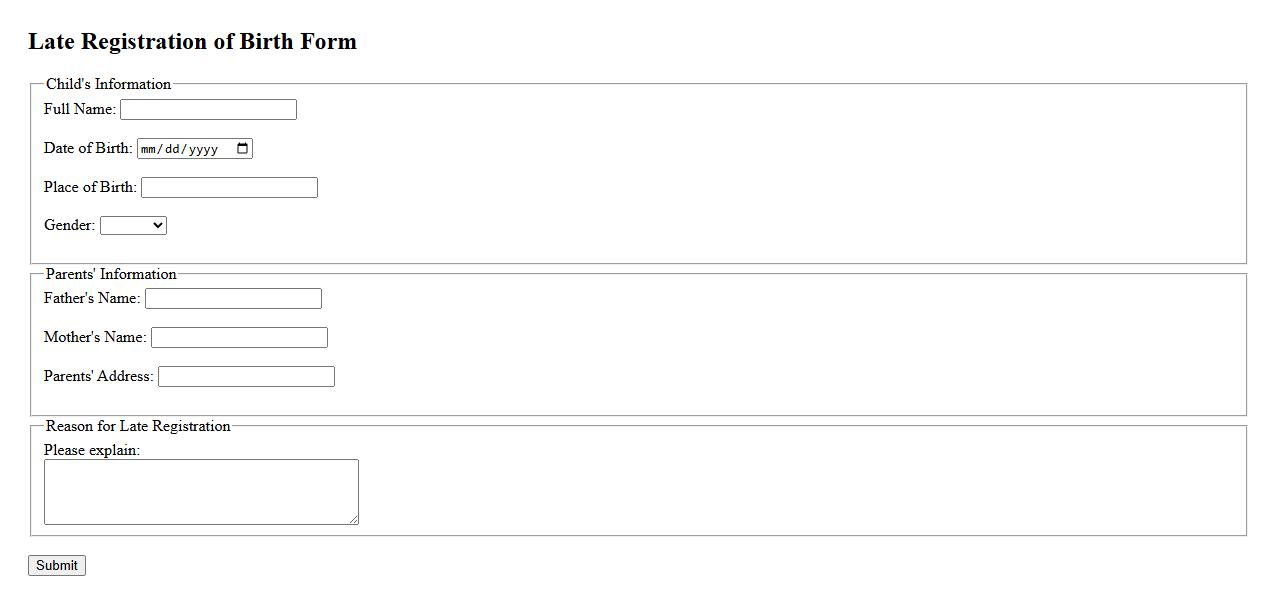
Task: Click the Father's Name input box
Action: [233, 299]
